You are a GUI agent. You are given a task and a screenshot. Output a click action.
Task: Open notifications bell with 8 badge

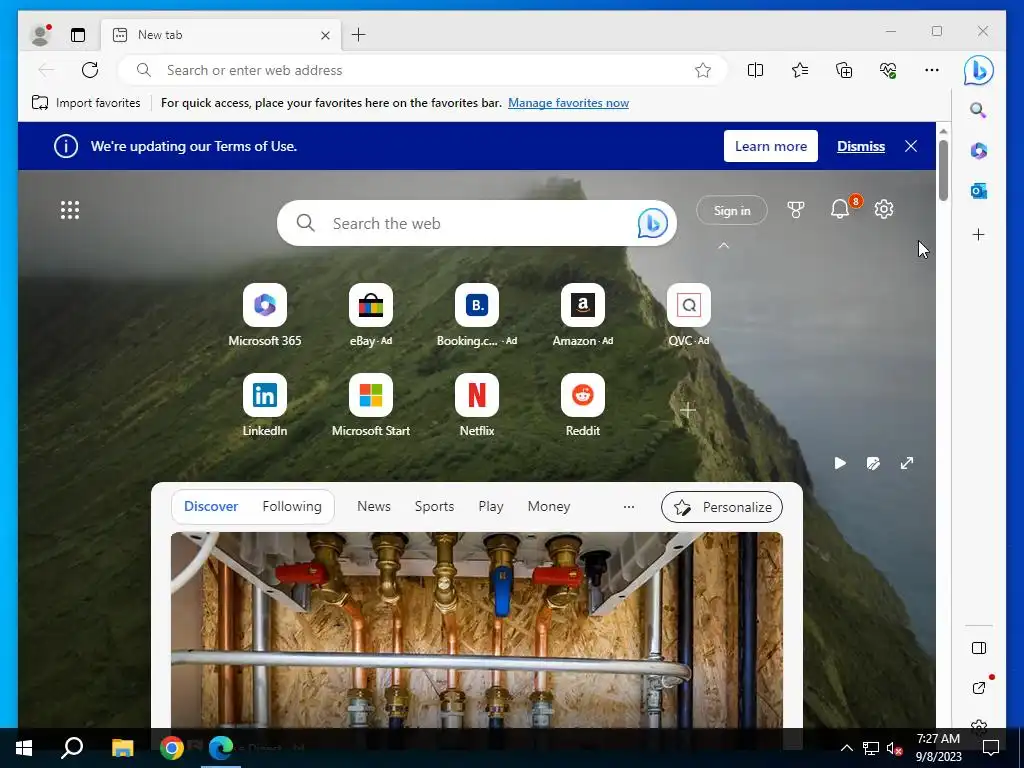click(840, 209)
